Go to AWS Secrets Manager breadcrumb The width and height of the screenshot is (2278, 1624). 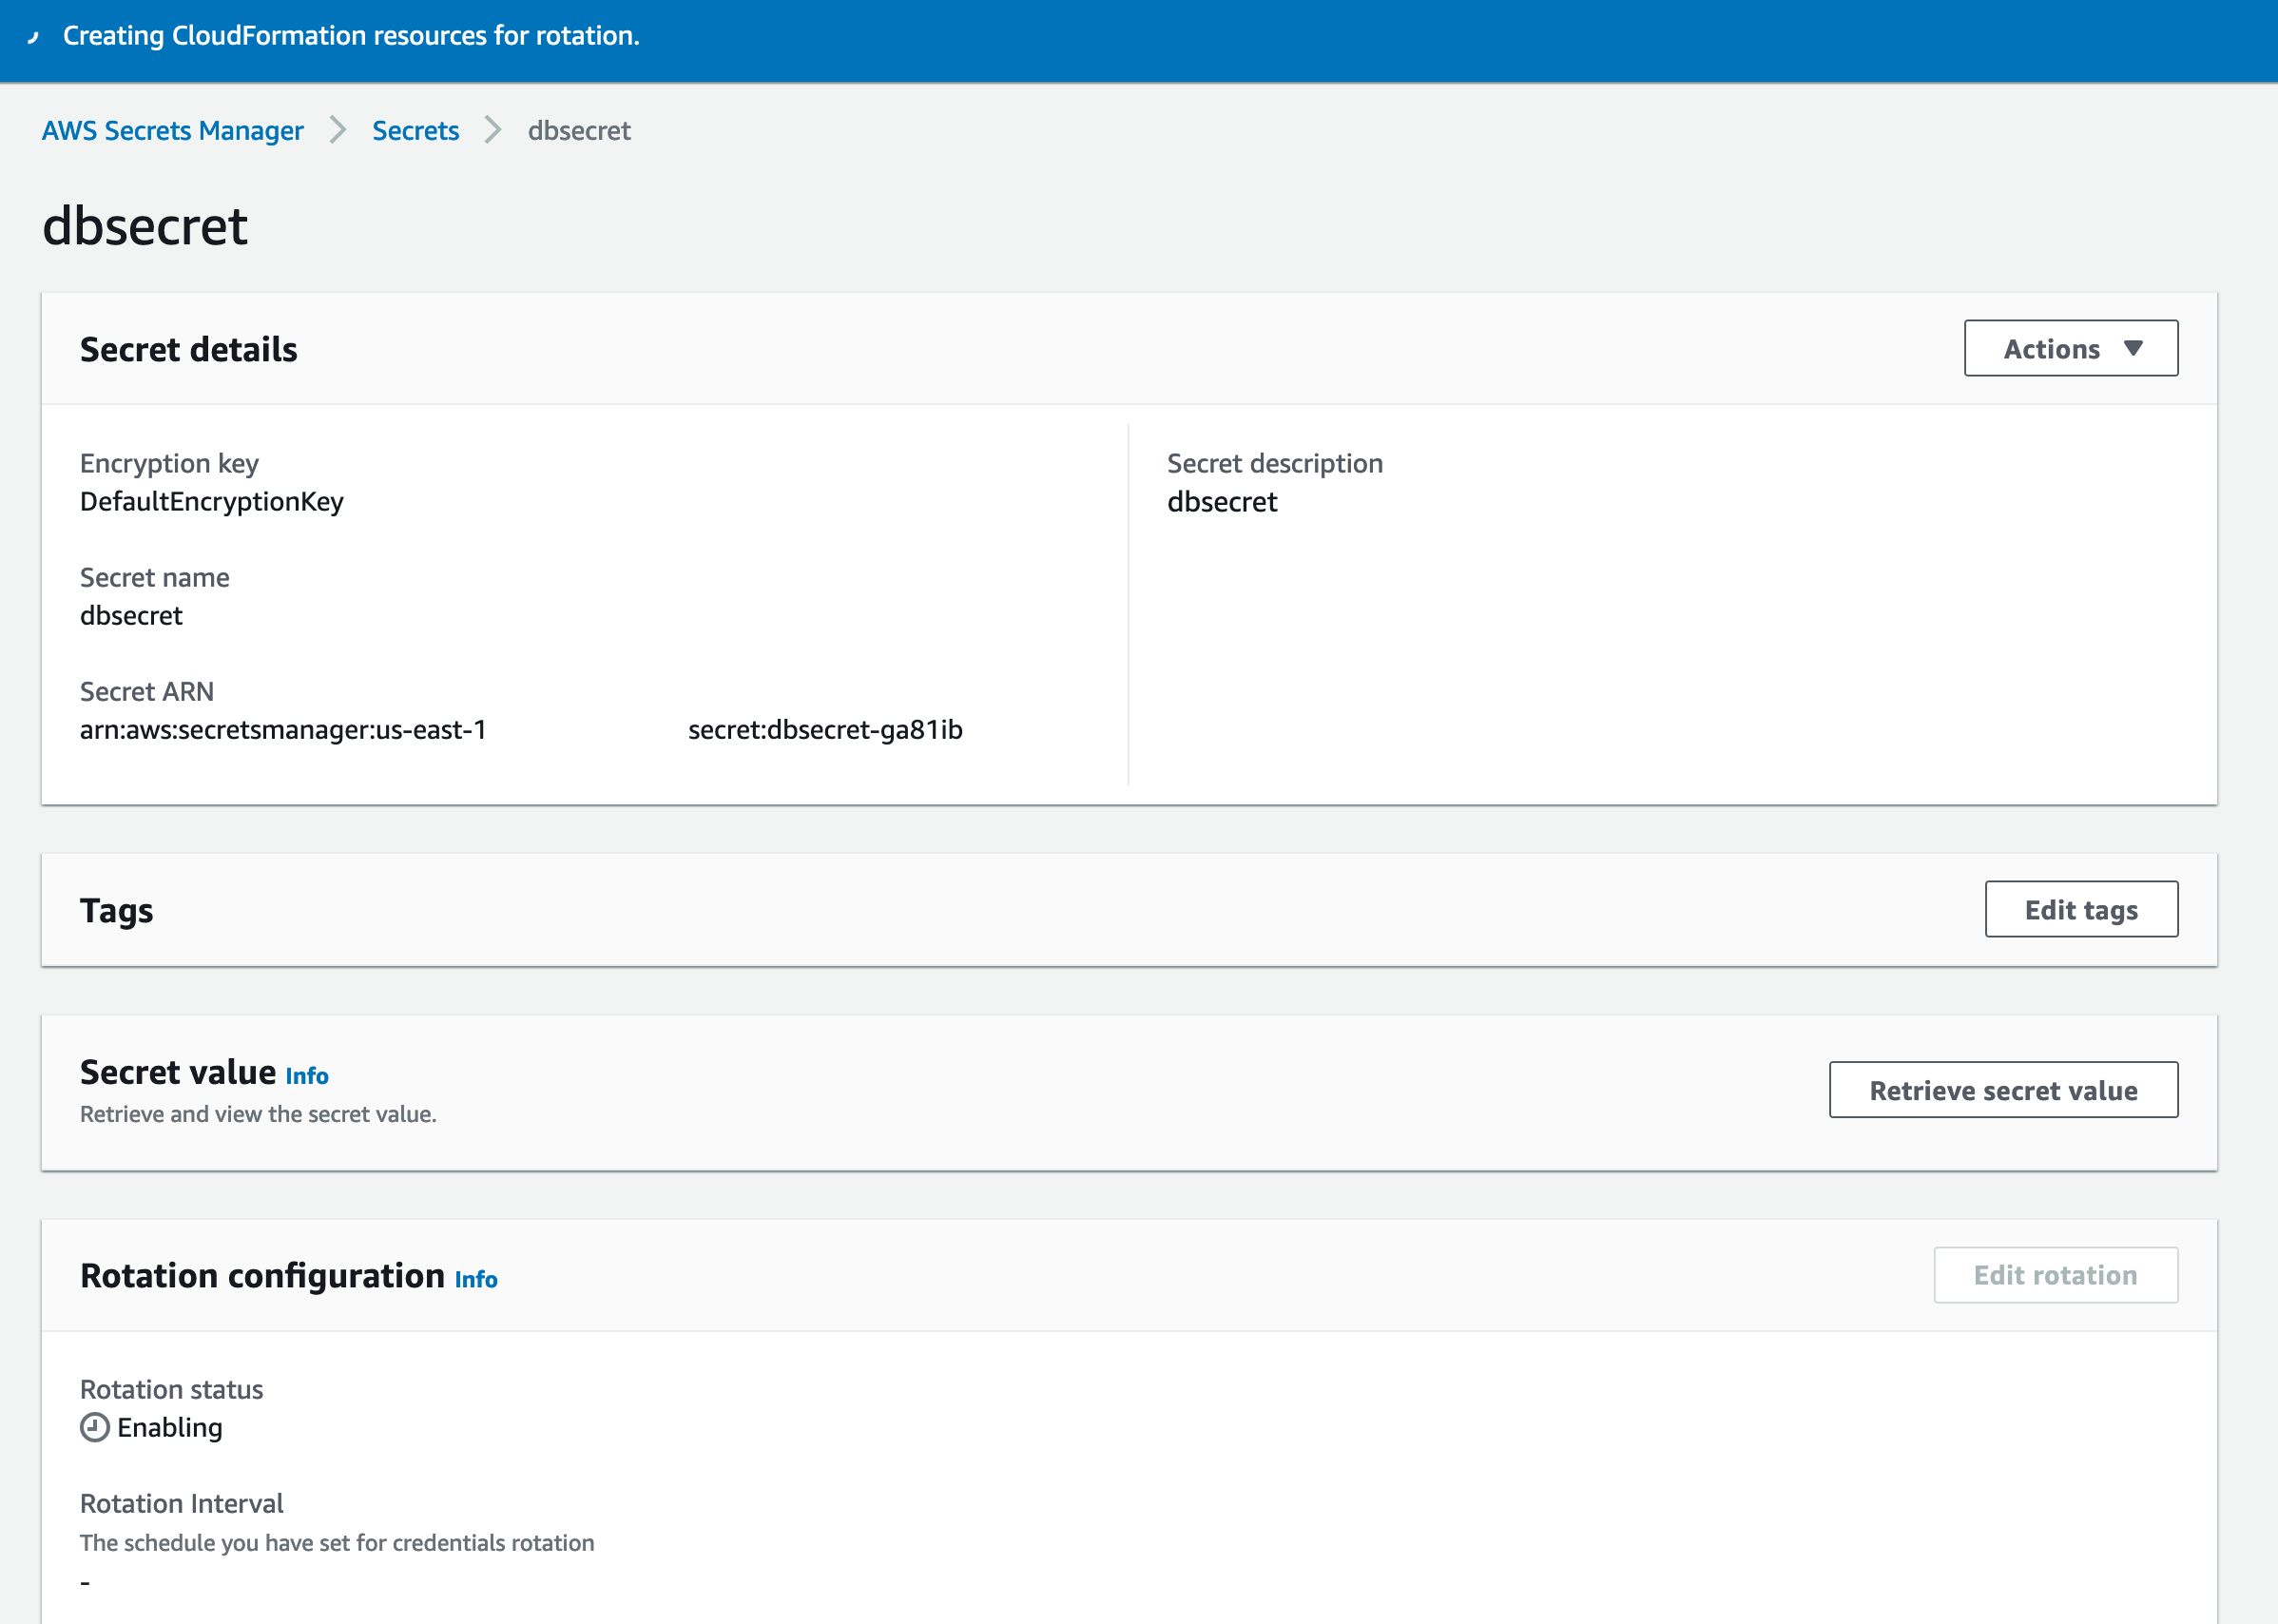pos(172,130)
